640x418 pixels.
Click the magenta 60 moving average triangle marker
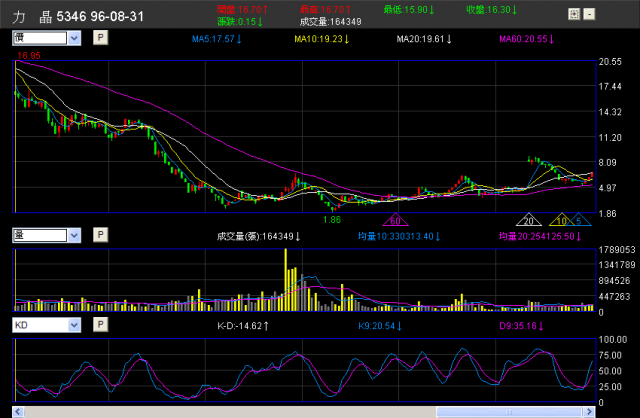395,220
